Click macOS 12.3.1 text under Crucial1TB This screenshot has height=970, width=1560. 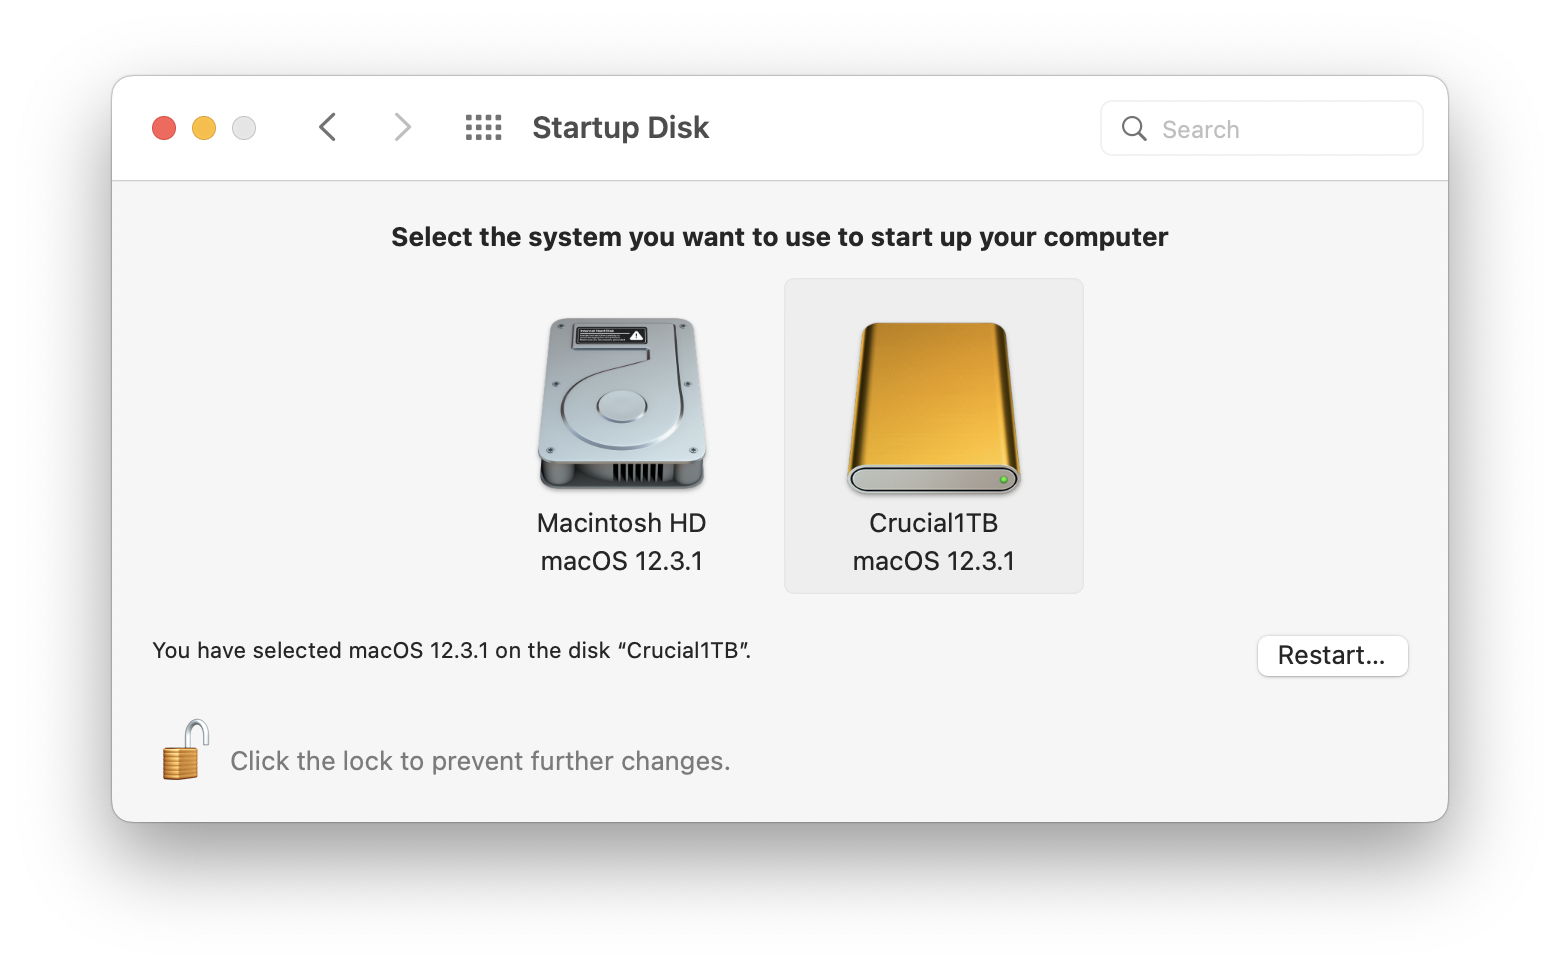[933, 561]
